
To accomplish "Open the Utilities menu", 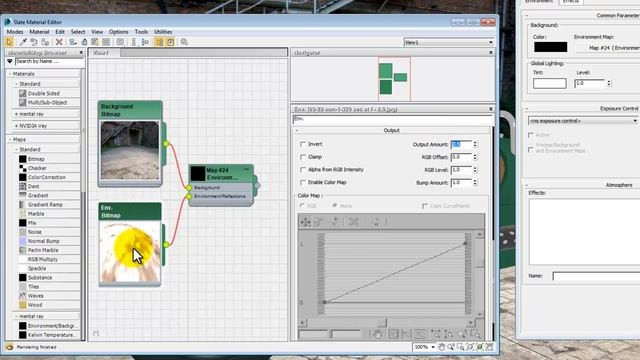I will (x=163, y=32).
